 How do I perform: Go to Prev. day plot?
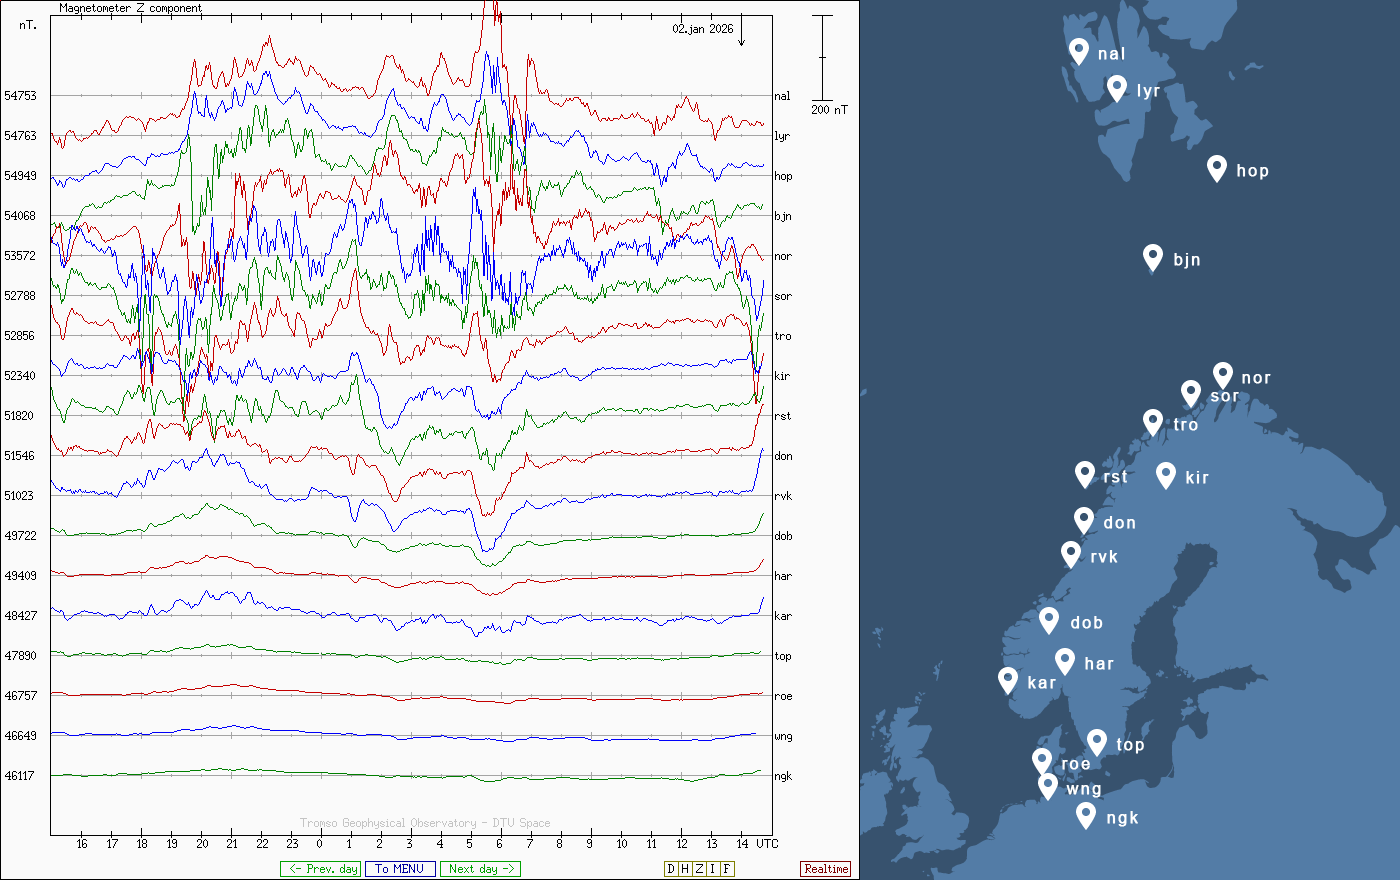coord(320,869)
